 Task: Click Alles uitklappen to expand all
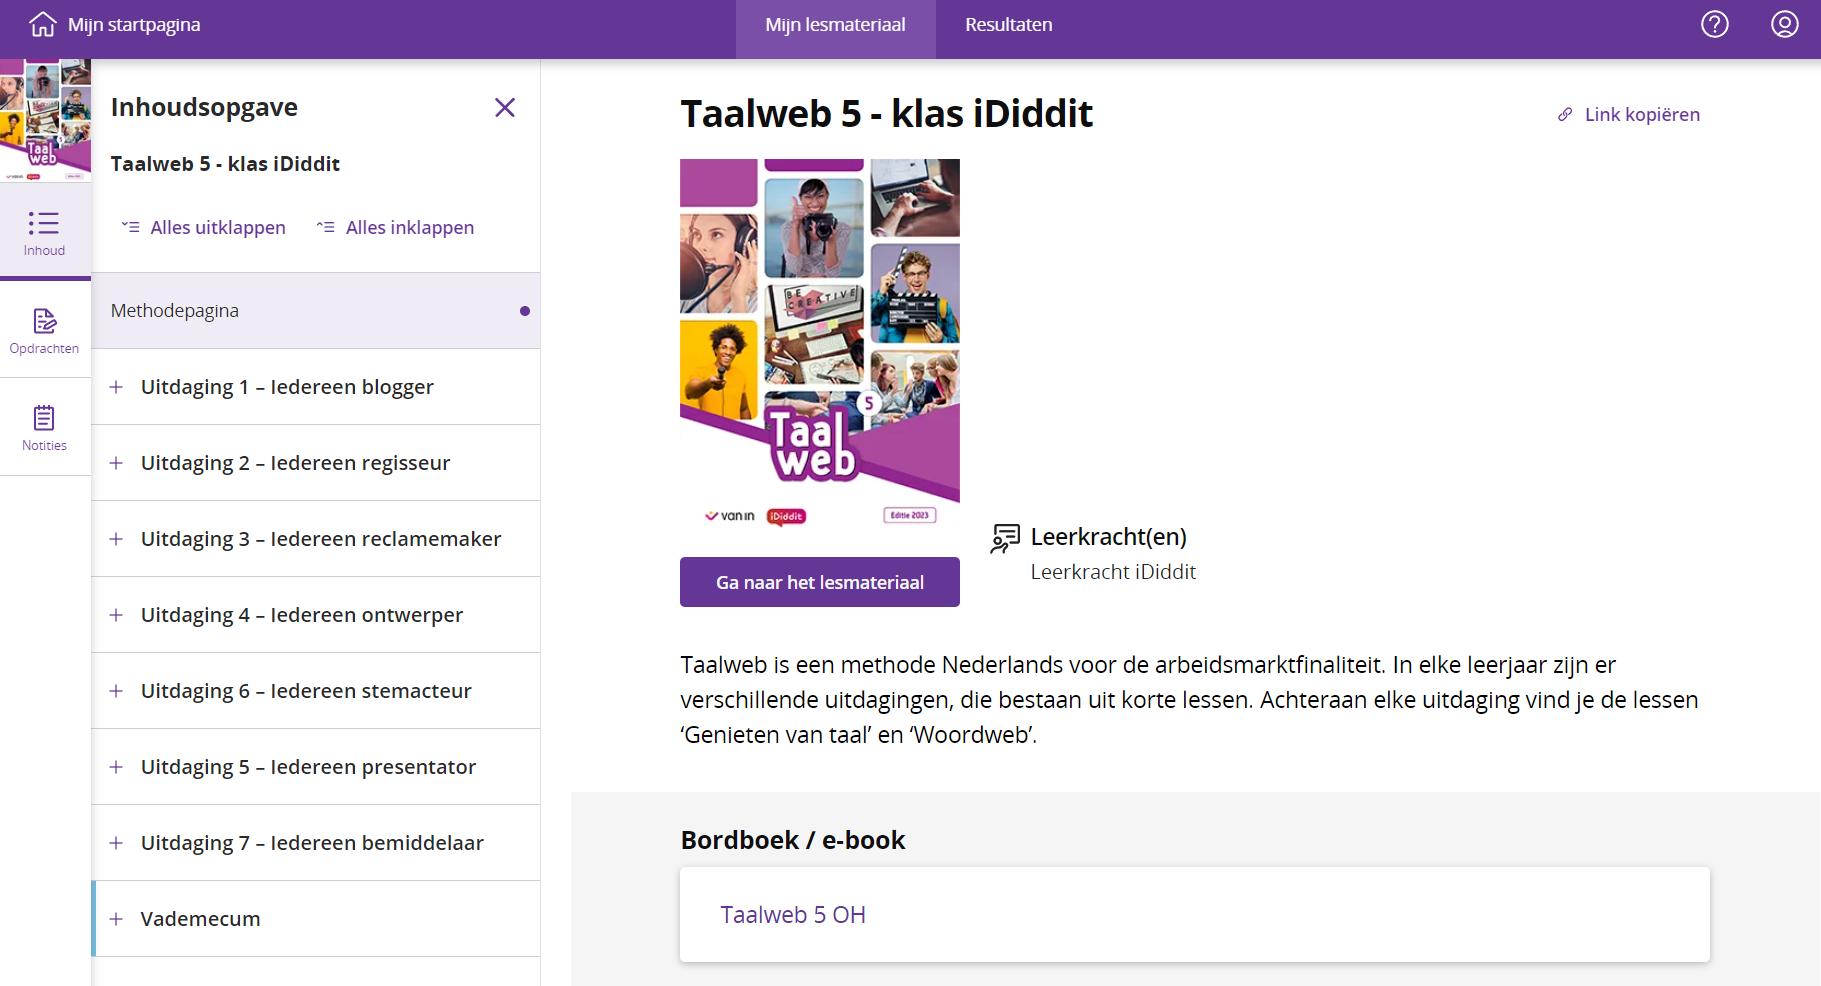click(x=203, y=228)
